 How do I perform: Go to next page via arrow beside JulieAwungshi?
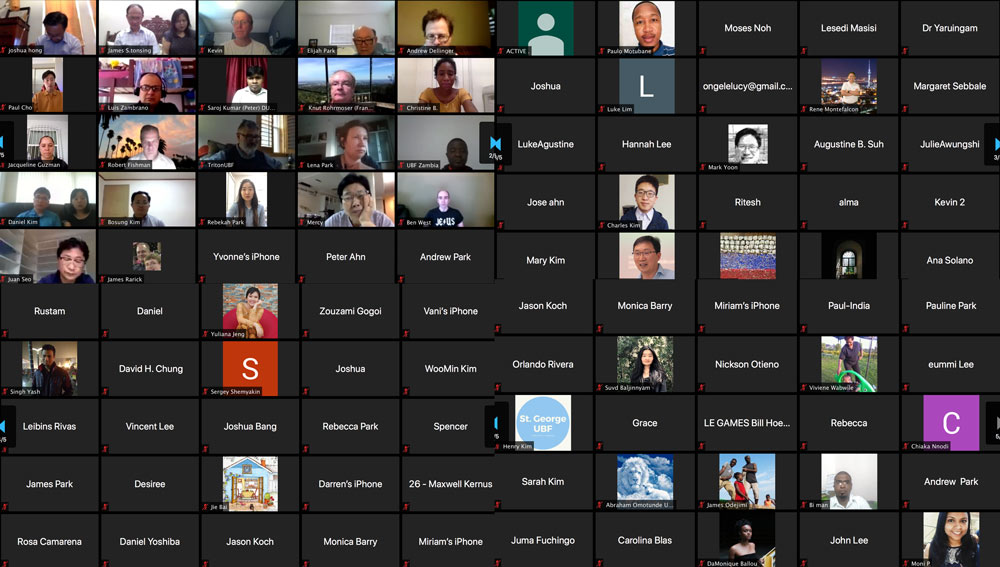click(997, 145)
